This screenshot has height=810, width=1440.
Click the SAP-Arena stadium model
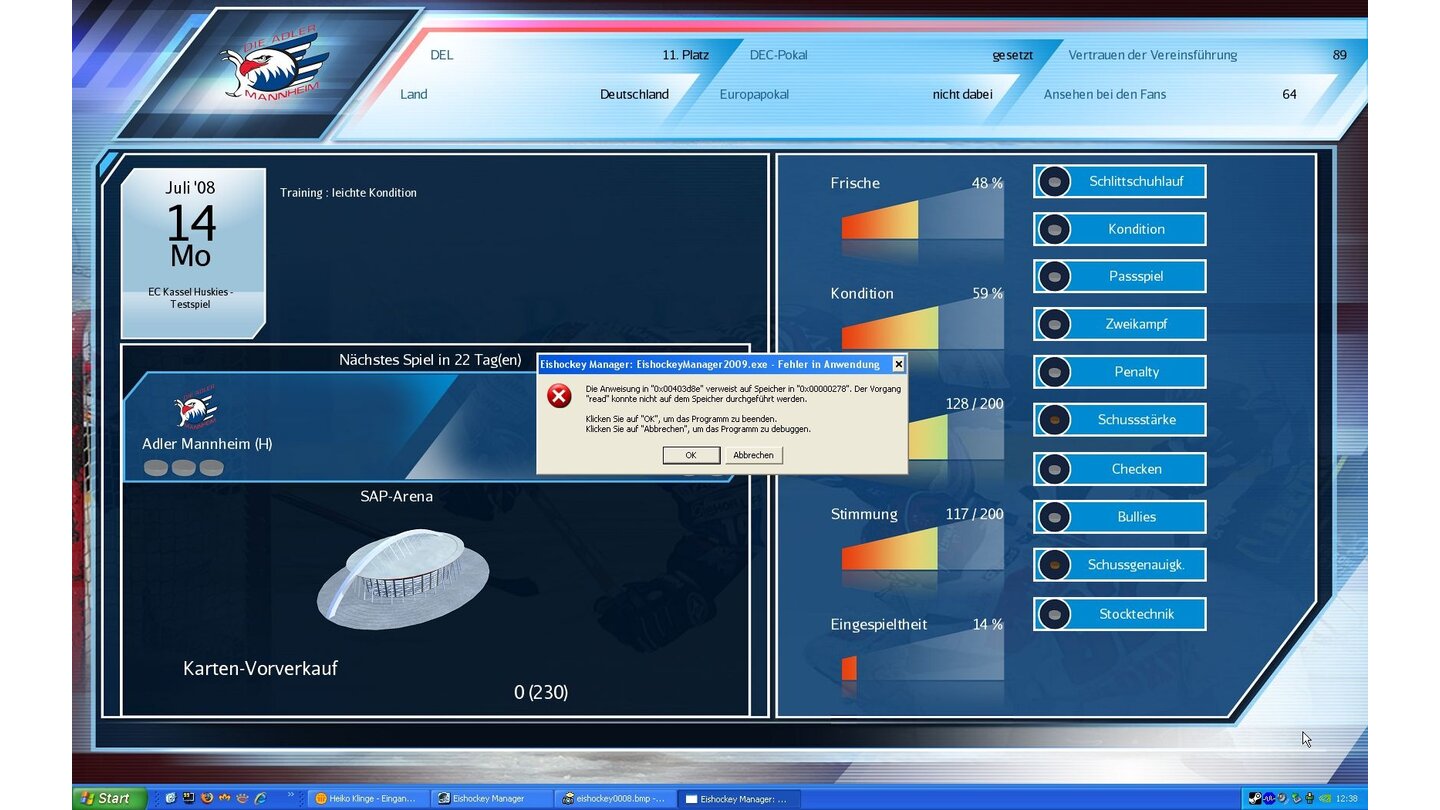coord(403,578)
